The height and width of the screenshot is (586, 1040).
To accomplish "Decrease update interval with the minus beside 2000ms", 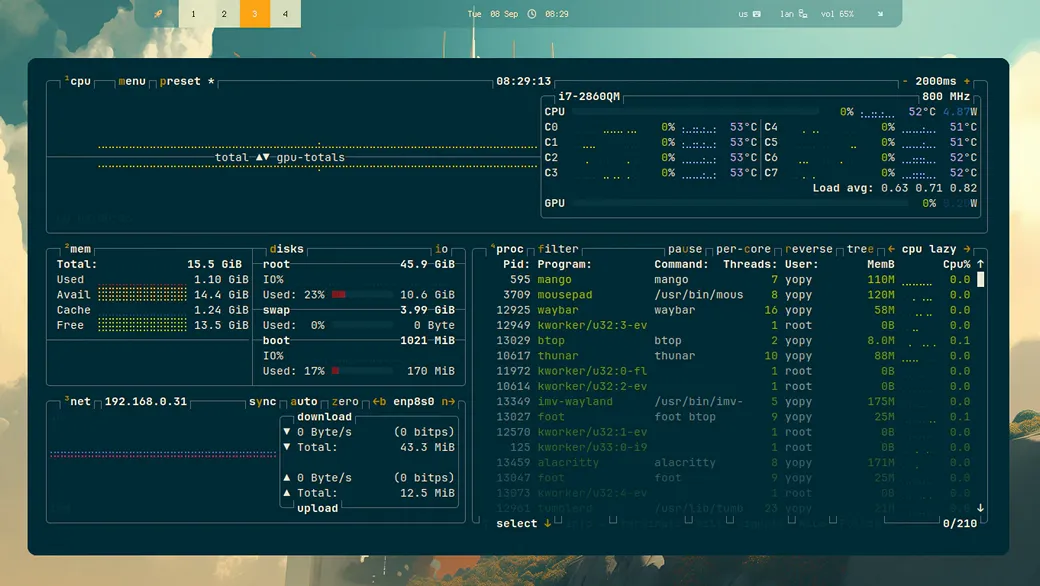I will click(905, 82).
